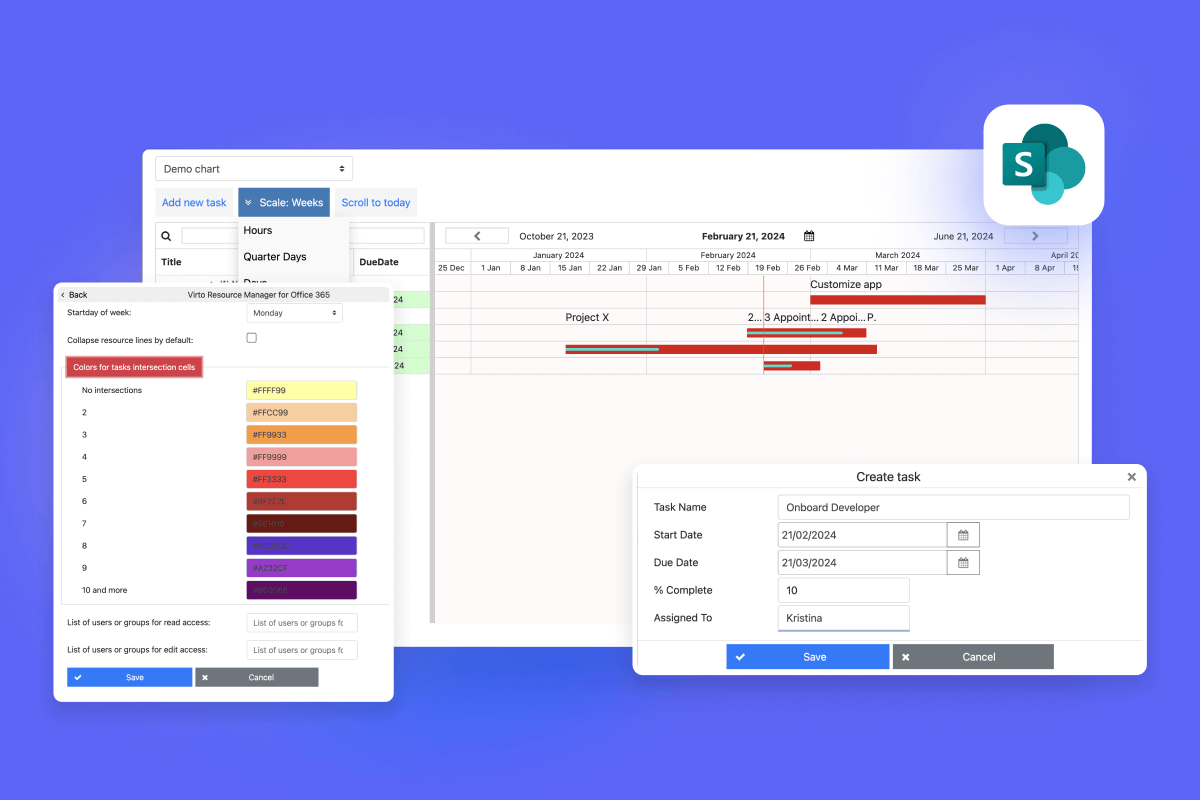Screen dimensions: 1200x800
Task: Click the search magnifier icon
Action: (x=166, y=237)
